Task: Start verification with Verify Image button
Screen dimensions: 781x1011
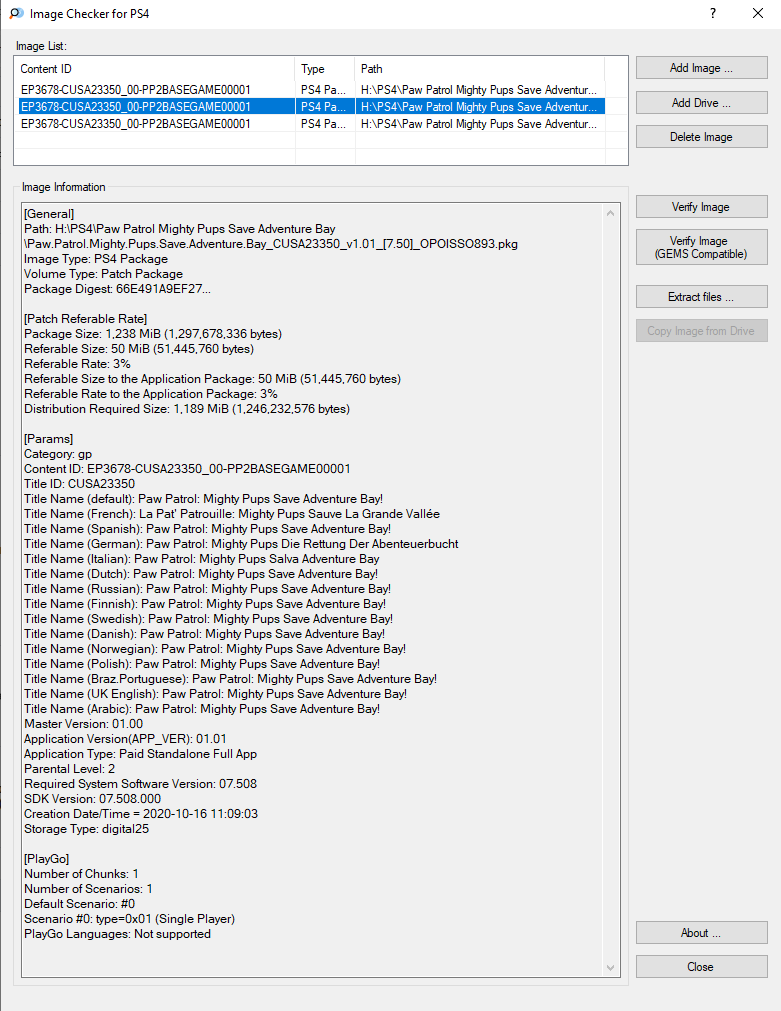Action: click(x=701, y=206)
